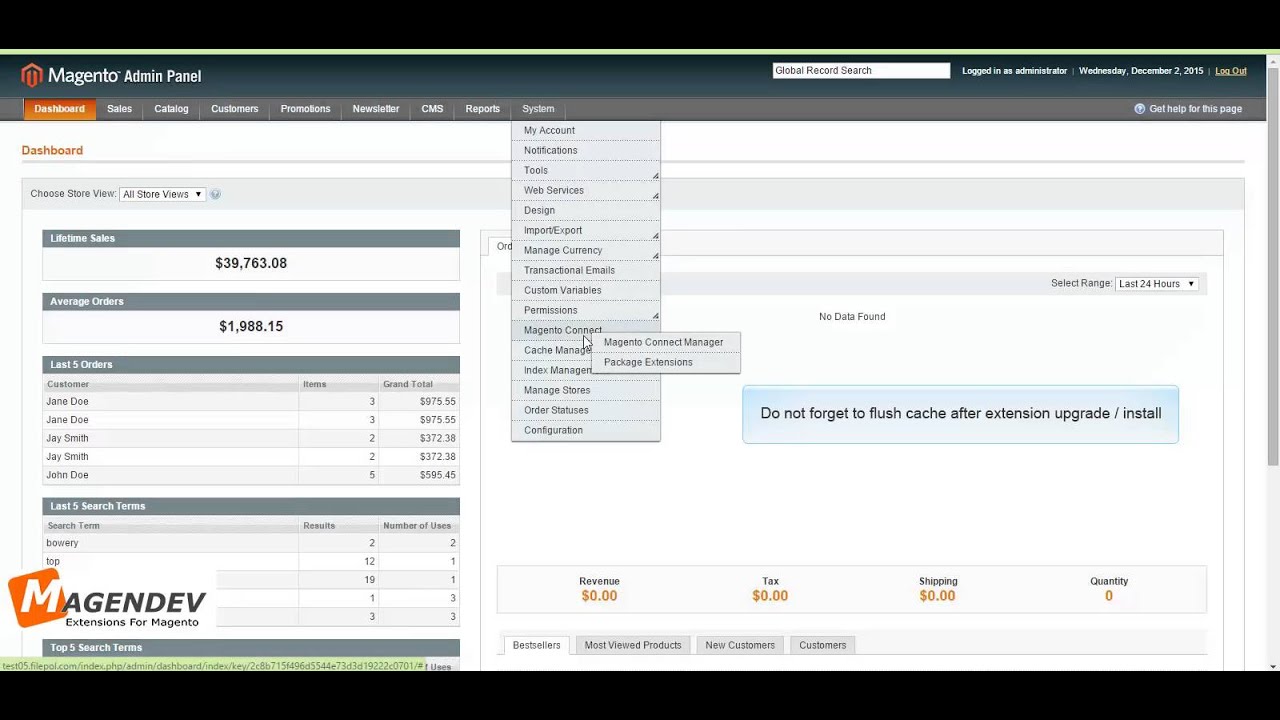Switch to Most Viewed Products tab
1280x720 pixels.
tap(633, 645)
